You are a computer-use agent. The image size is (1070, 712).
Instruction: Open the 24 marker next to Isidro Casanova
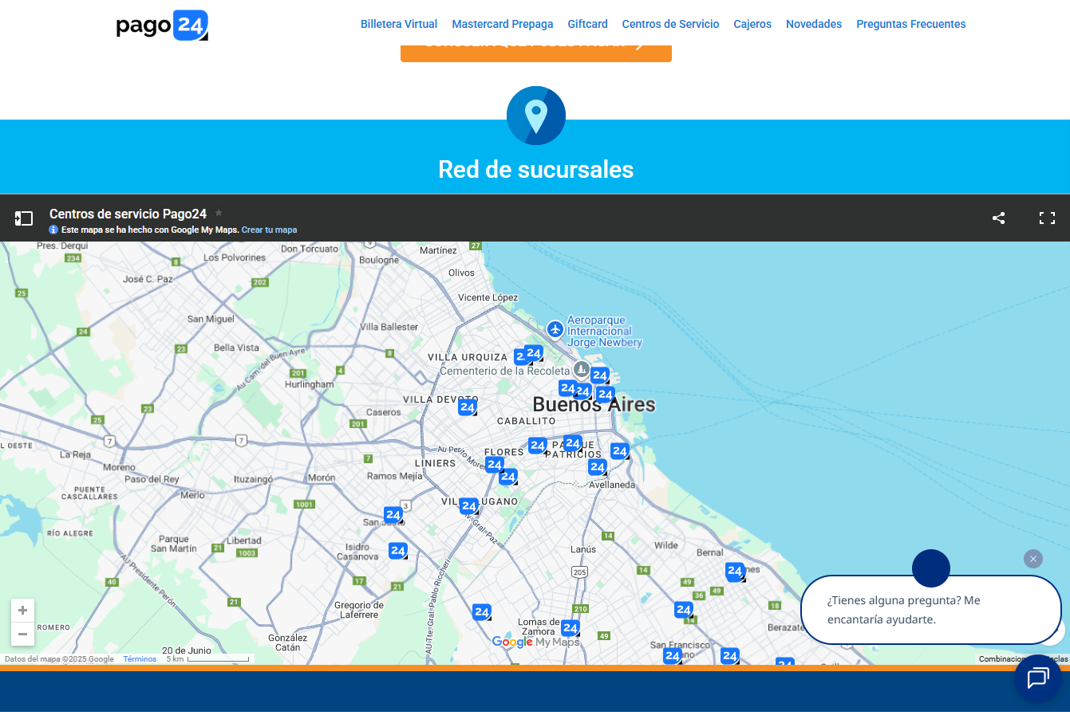pyautogui.click(x=398, y=550)
